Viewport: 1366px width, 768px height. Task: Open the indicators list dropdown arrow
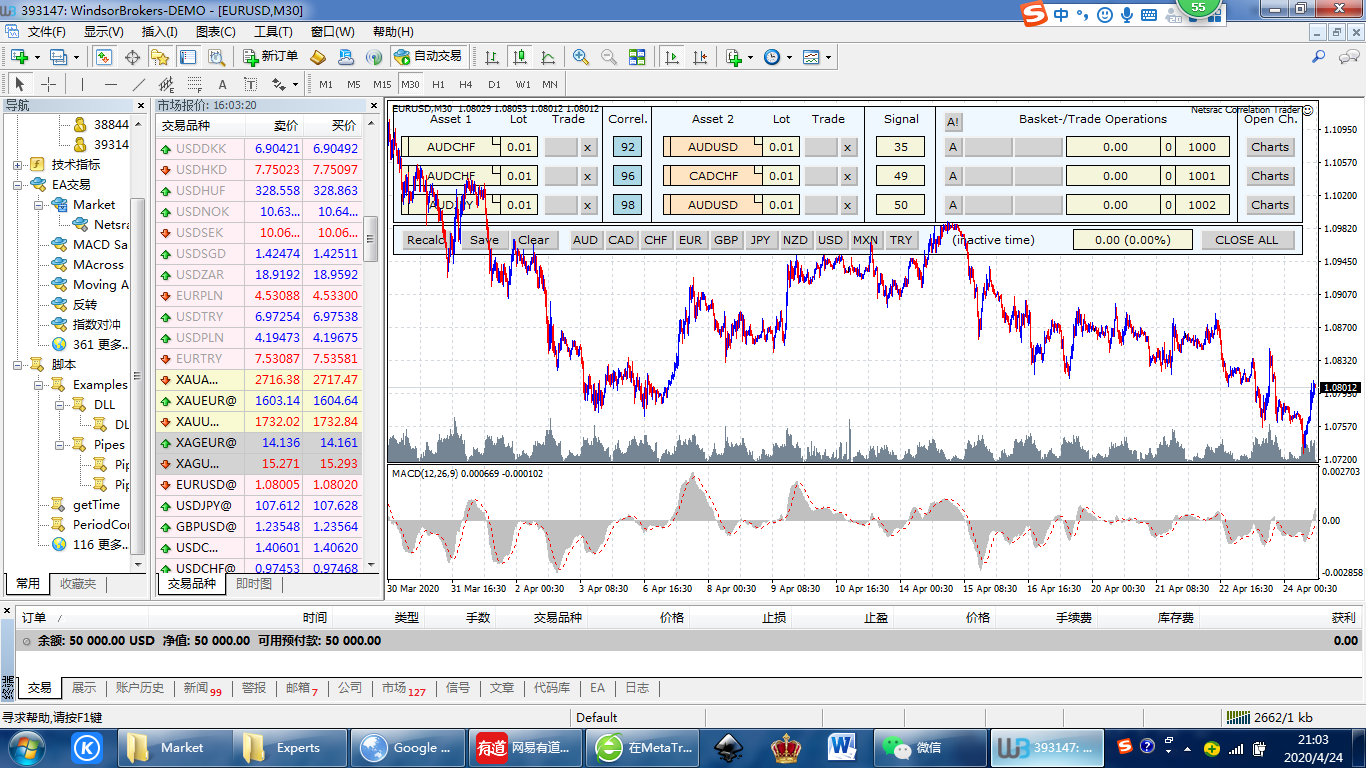click(750, 57)
